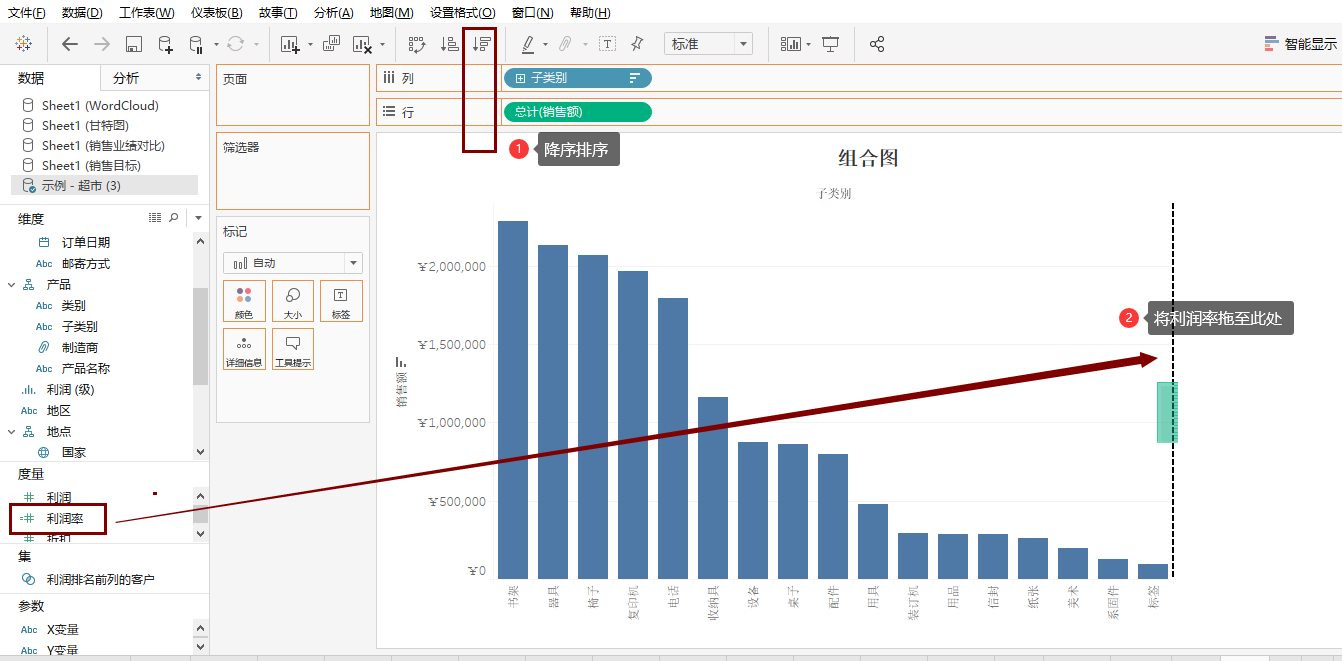Click the search fields magnifier icon
This screenshot has height=661, width=1342.
pos(174,217)
